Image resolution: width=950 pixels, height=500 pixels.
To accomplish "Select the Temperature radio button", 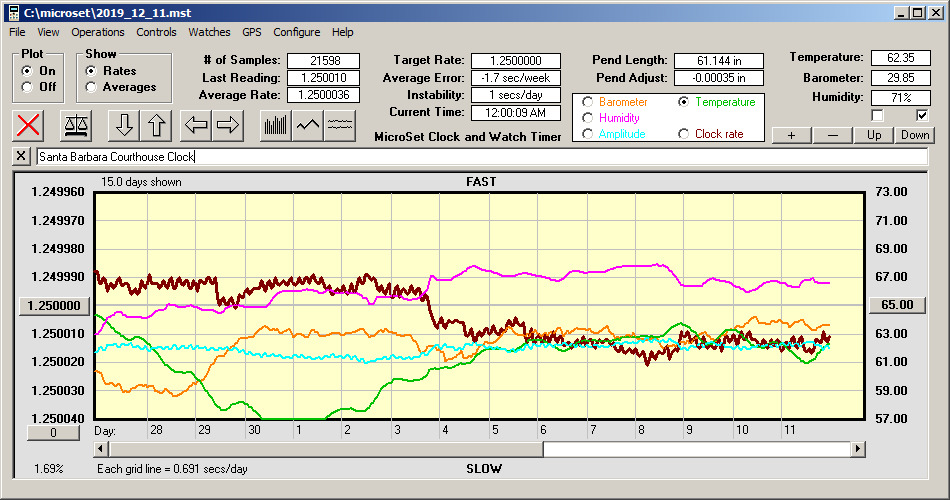I will (683, 102).
